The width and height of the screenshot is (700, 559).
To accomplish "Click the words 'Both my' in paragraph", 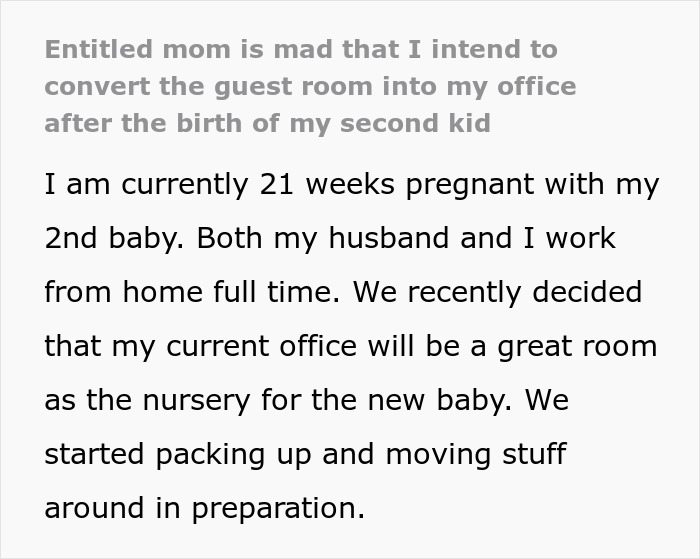I will pyautogui.click(x=255, y=238).
